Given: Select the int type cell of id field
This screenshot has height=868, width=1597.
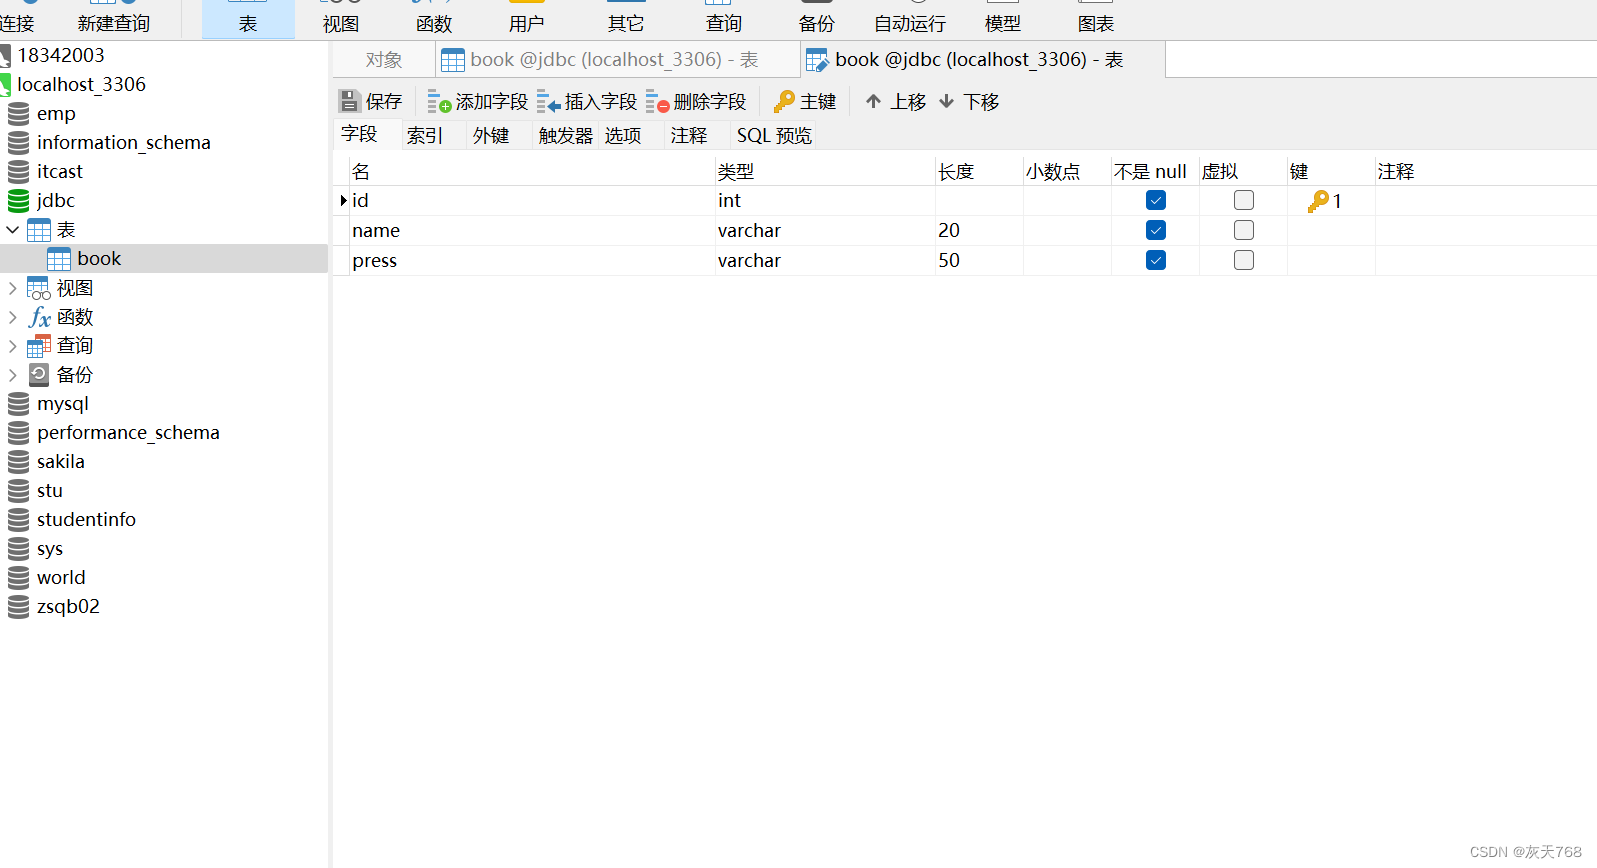Looking at the screenshot, I should (x=825, y=201).
